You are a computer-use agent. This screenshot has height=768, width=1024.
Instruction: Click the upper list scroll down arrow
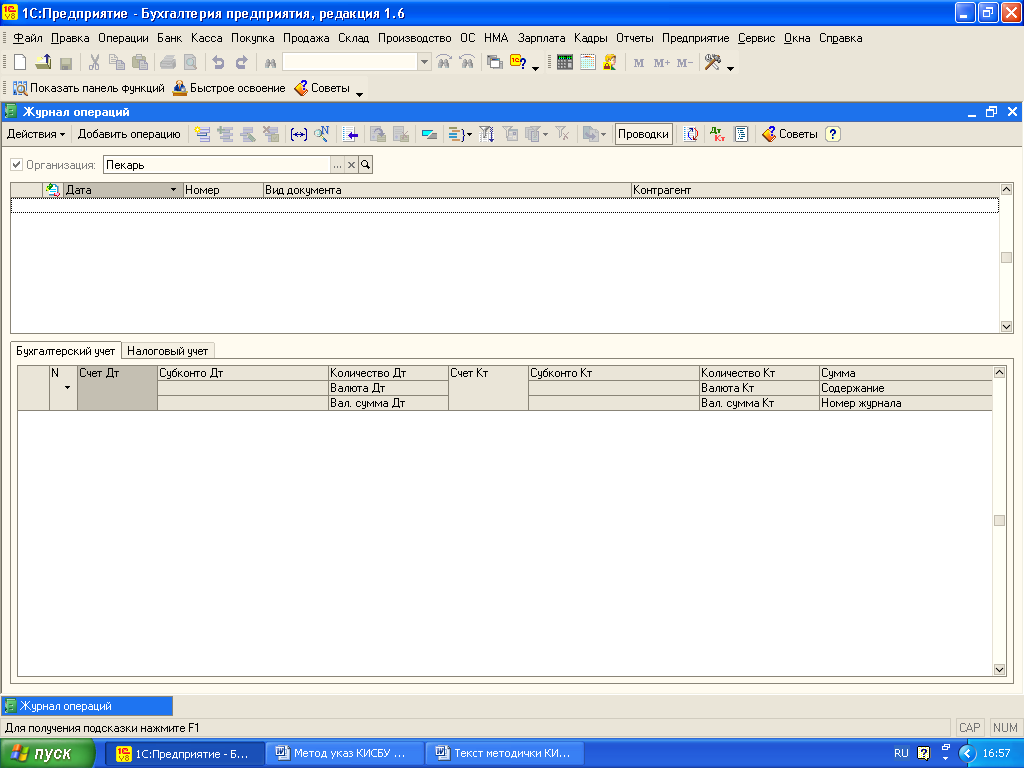click(1006, 327)
